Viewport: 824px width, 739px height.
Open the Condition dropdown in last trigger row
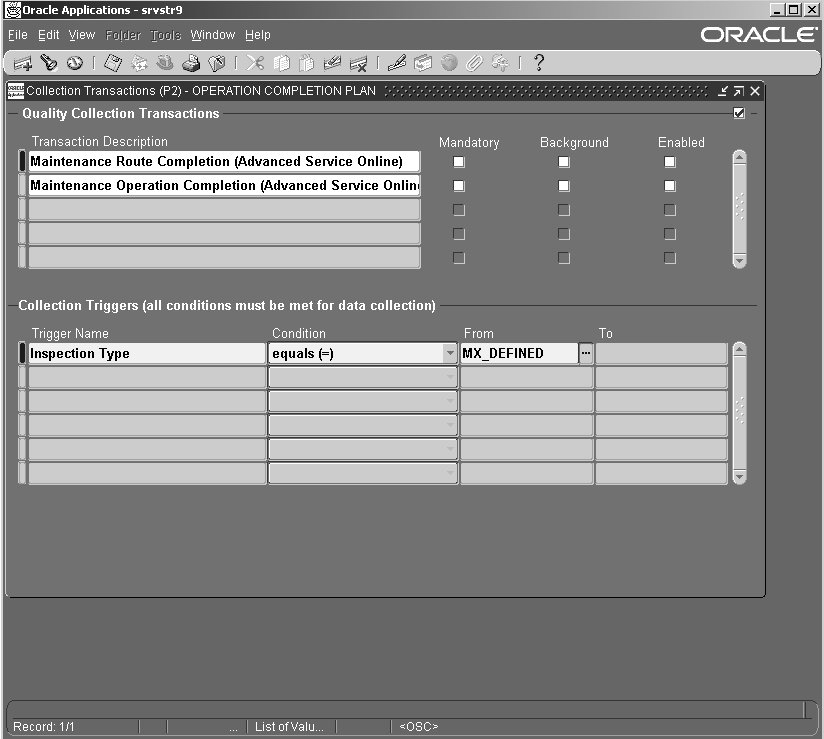450,474
